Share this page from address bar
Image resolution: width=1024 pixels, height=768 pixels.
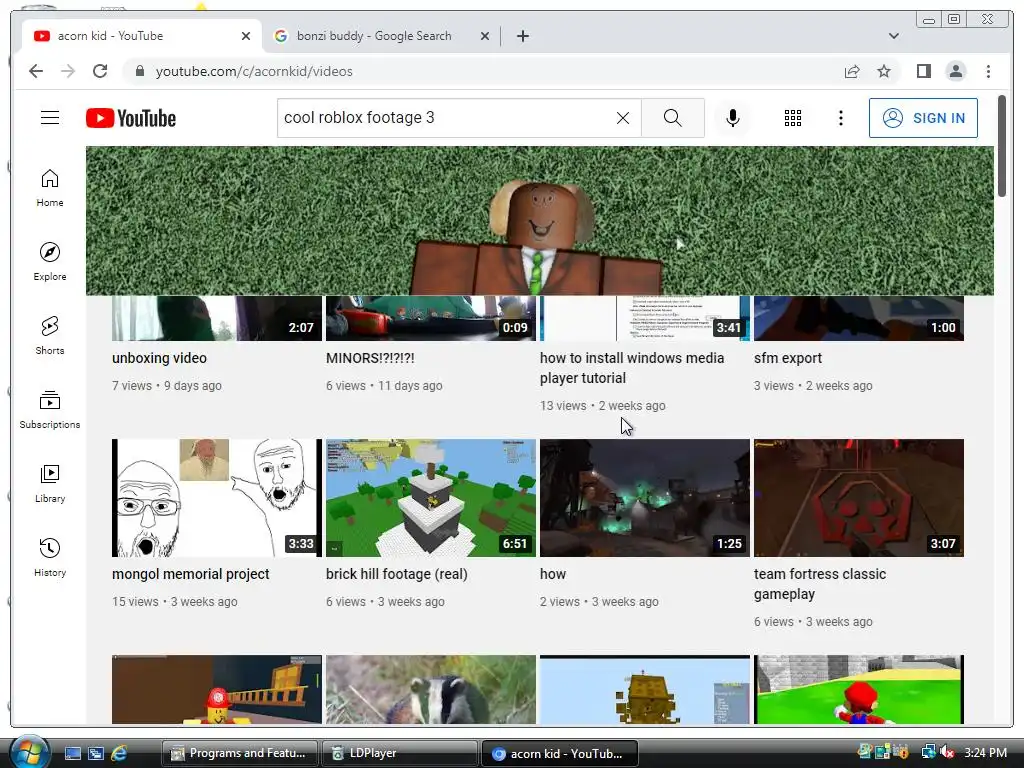click(852, 71)
